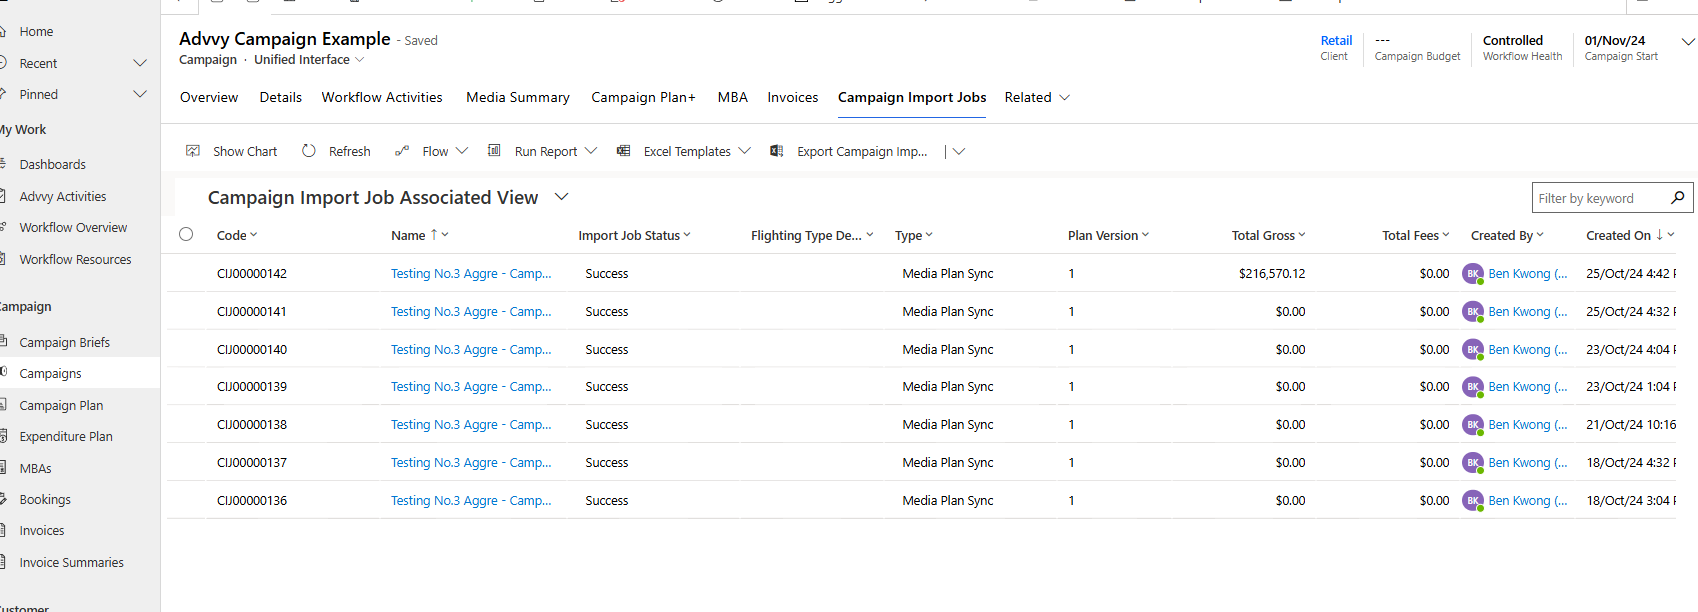Screen dimensions: 1698x612
Task: Expand the Recent section in sidebar
Action: (140, 63)
